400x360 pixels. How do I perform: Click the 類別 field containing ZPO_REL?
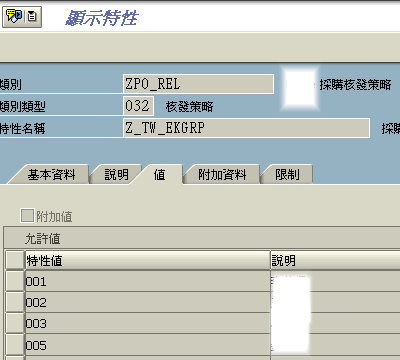(198, 84)
